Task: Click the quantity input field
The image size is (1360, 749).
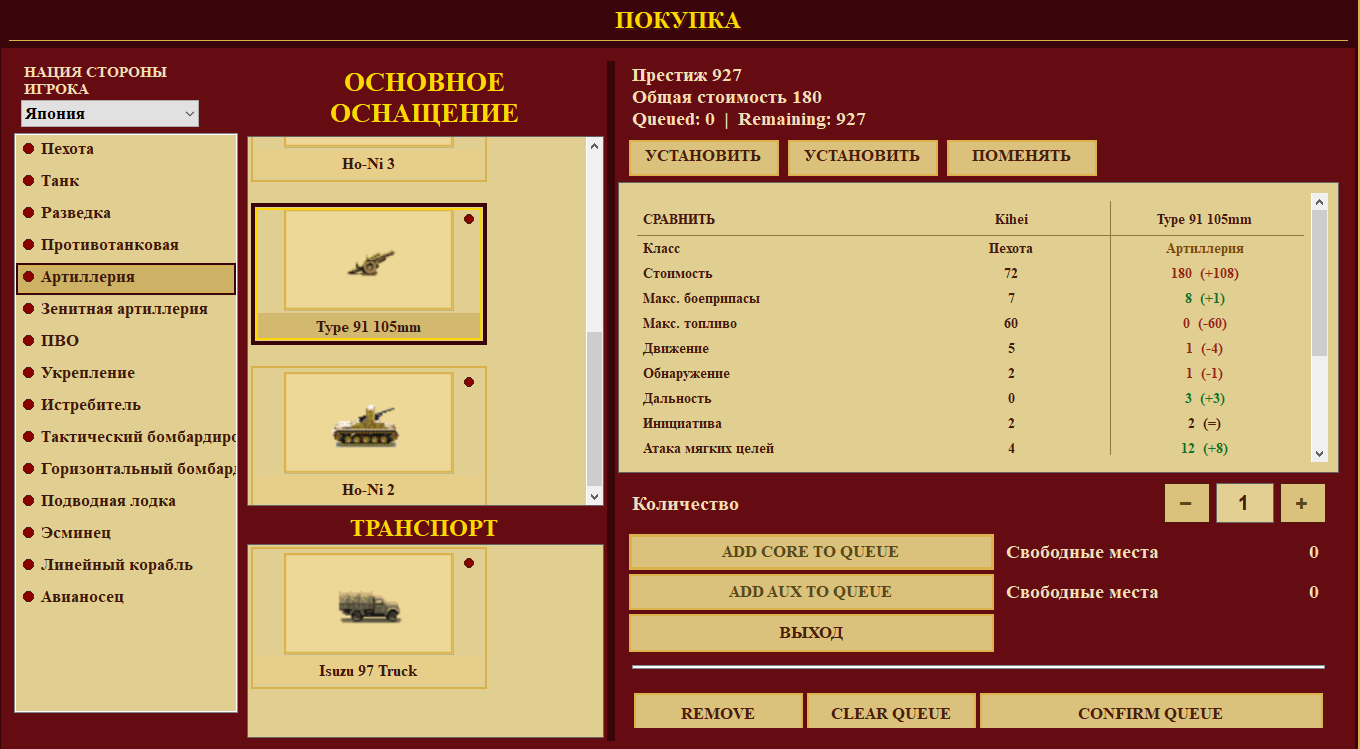Action: coord(1244,503)
